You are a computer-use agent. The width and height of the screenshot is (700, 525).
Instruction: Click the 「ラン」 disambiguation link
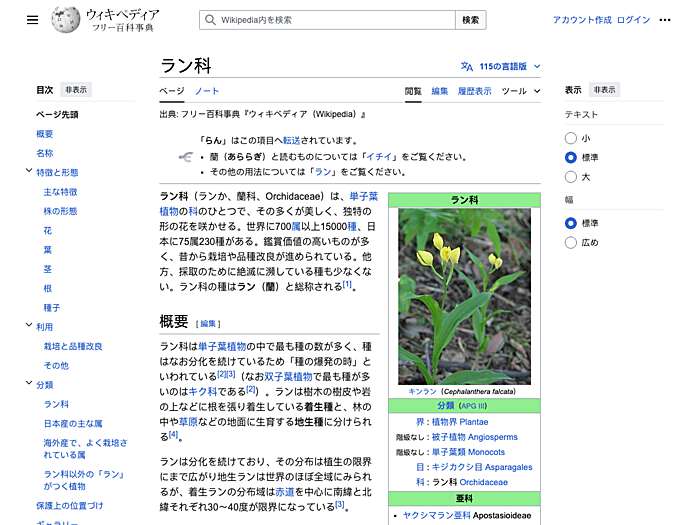pos(323,172)
